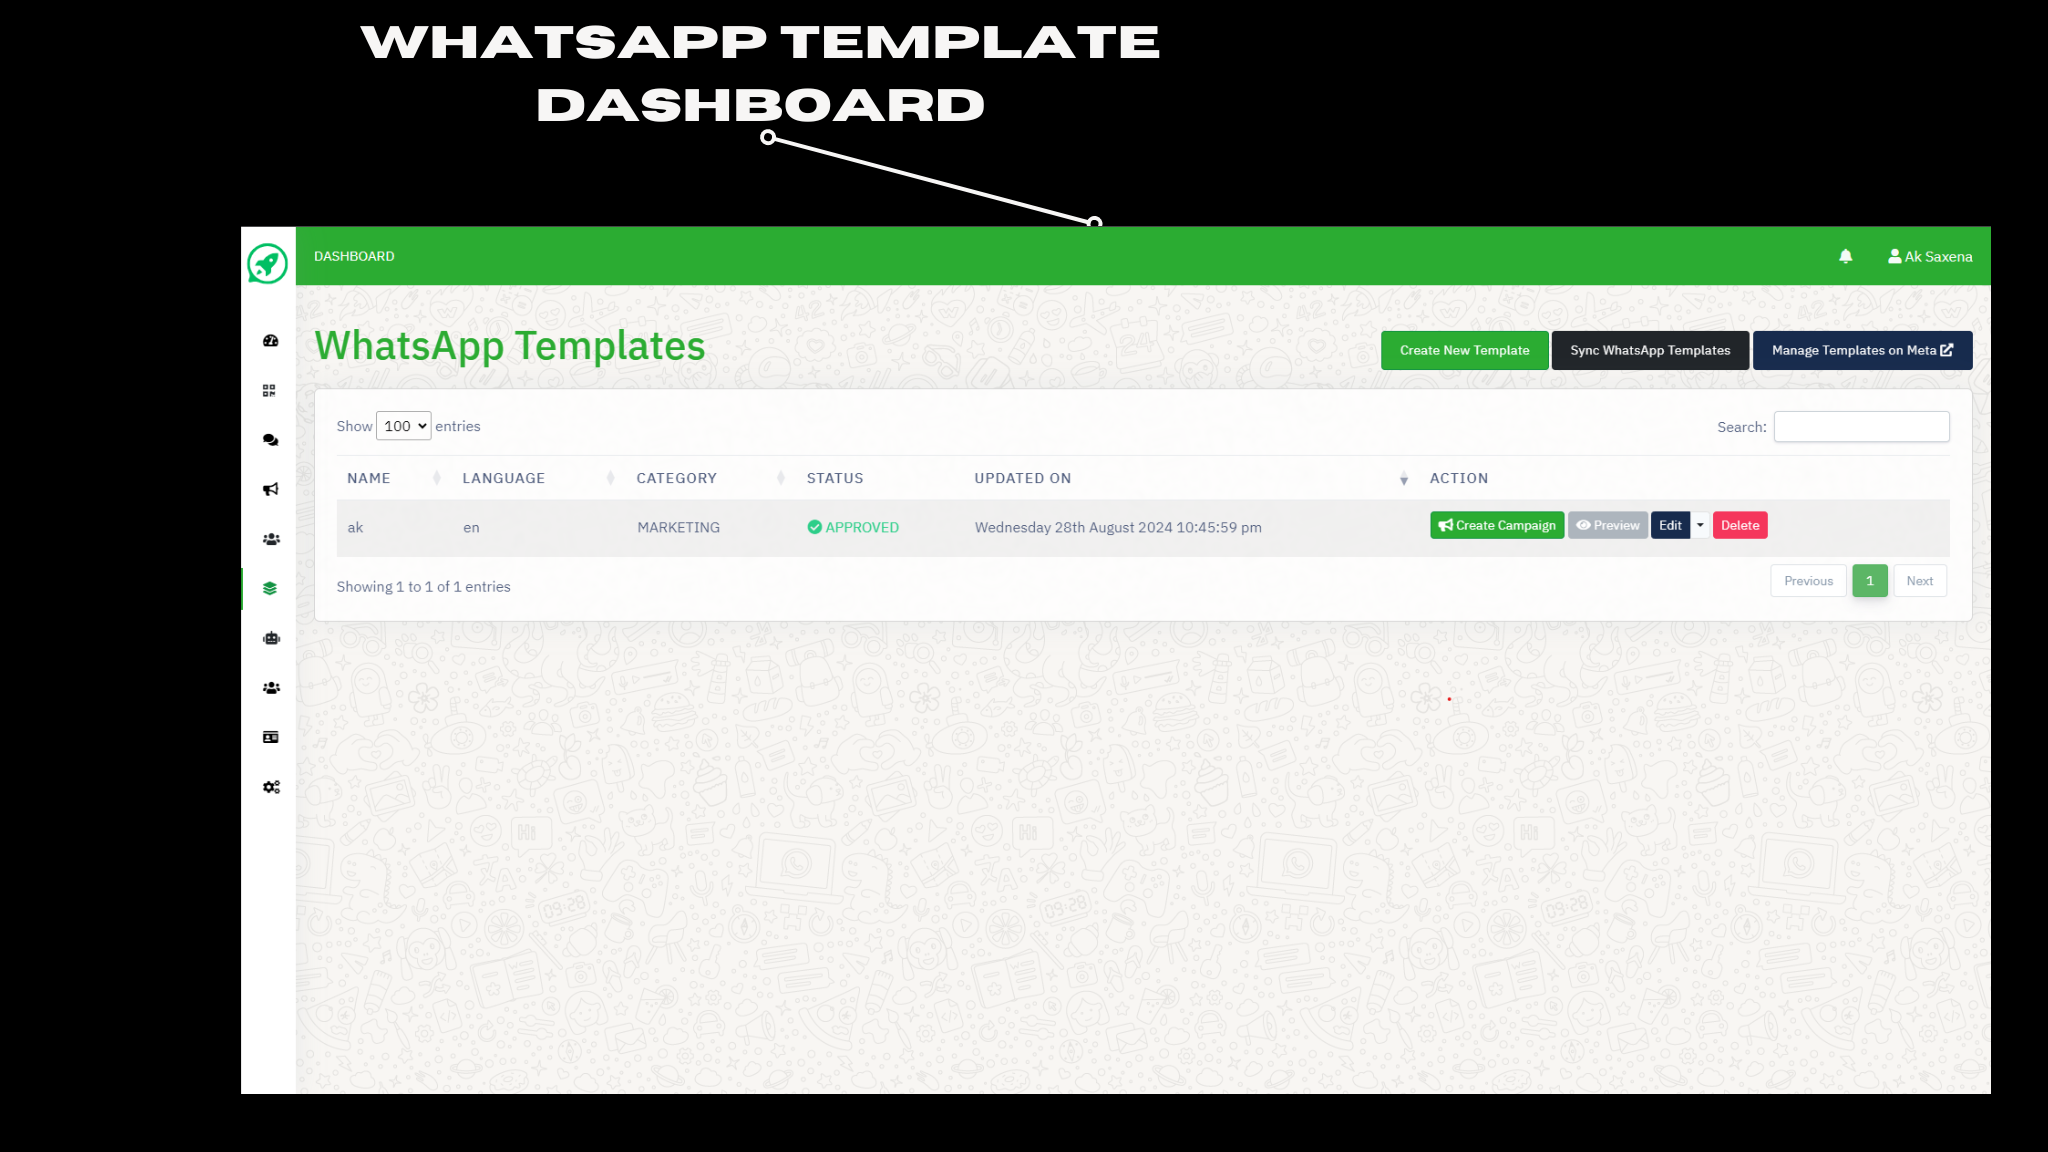
Task: Select the green layers templates icon
Action: [270, 588]
